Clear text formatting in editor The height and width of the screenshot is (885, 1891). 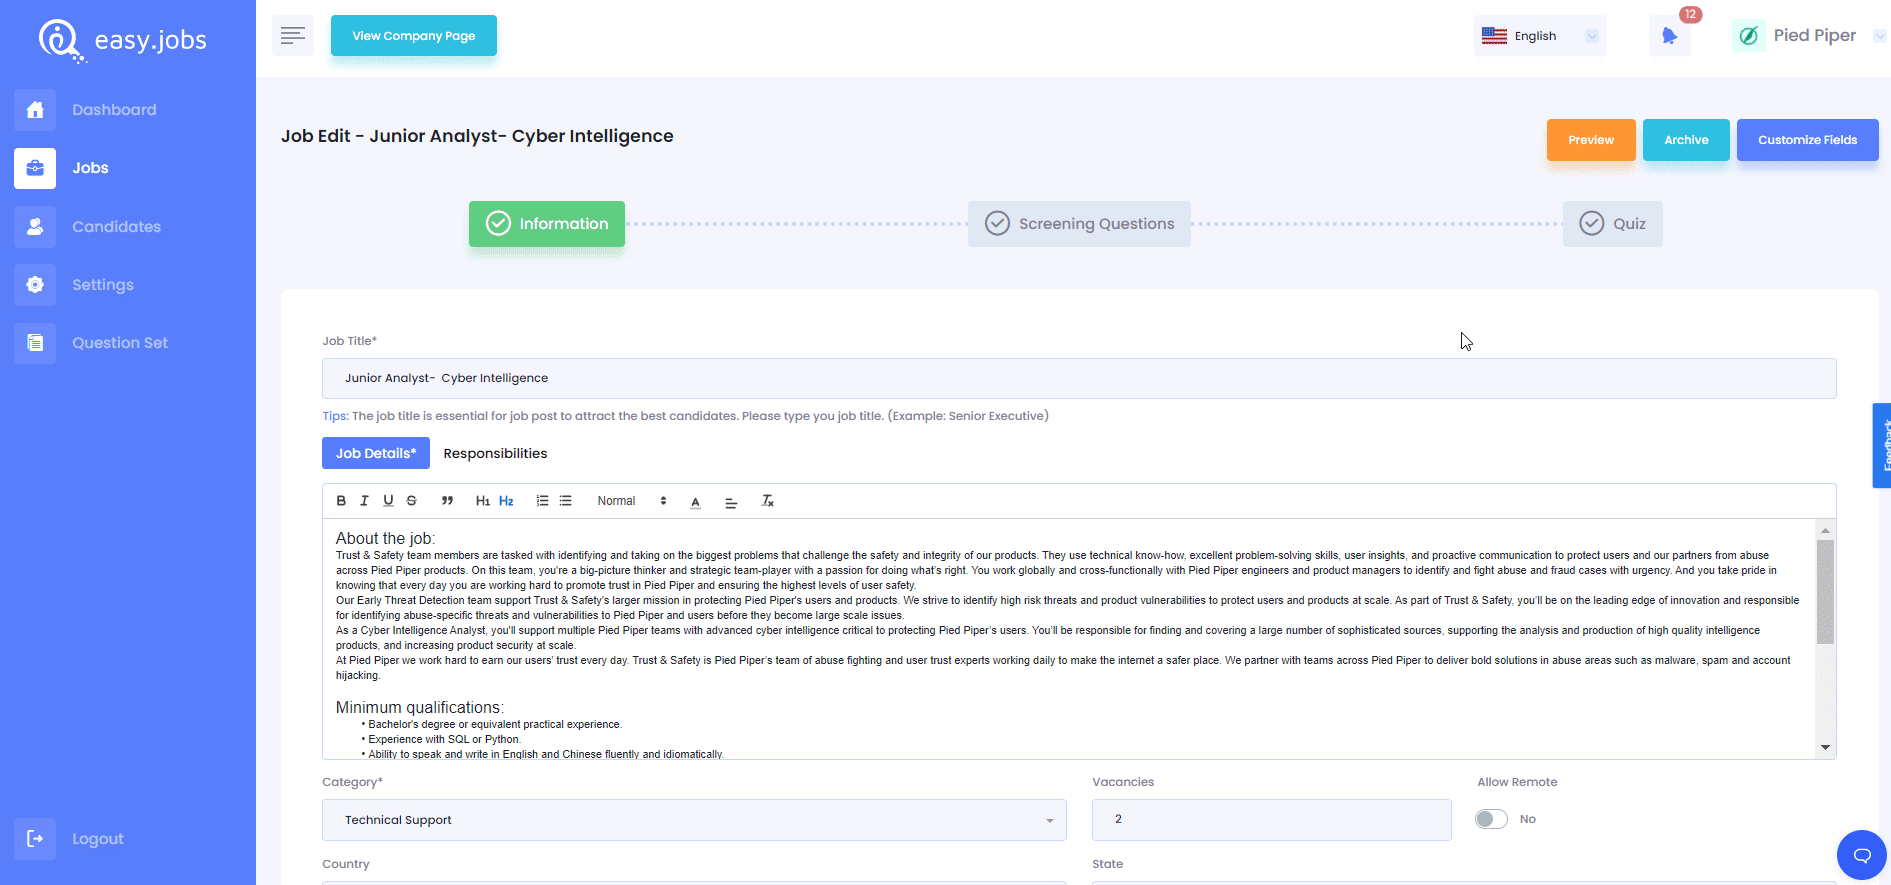768,501
